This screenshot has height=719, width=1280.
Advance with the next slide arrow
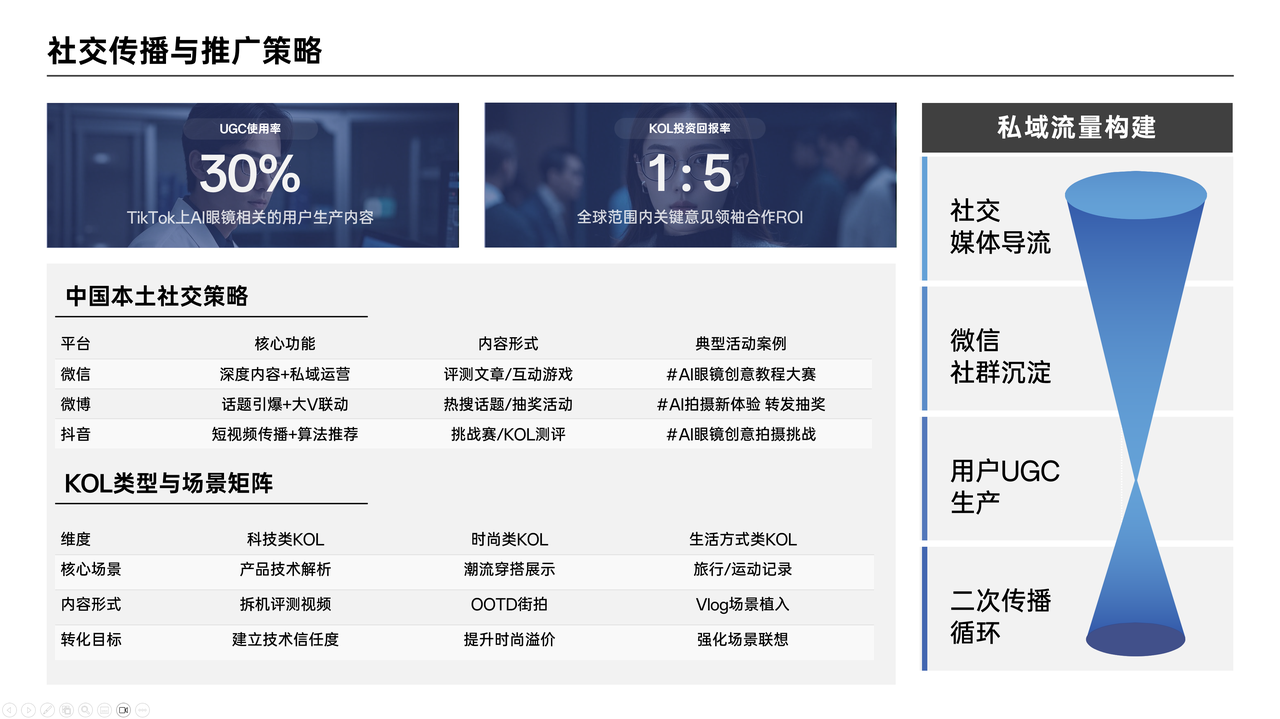click(x=29, y=710)
